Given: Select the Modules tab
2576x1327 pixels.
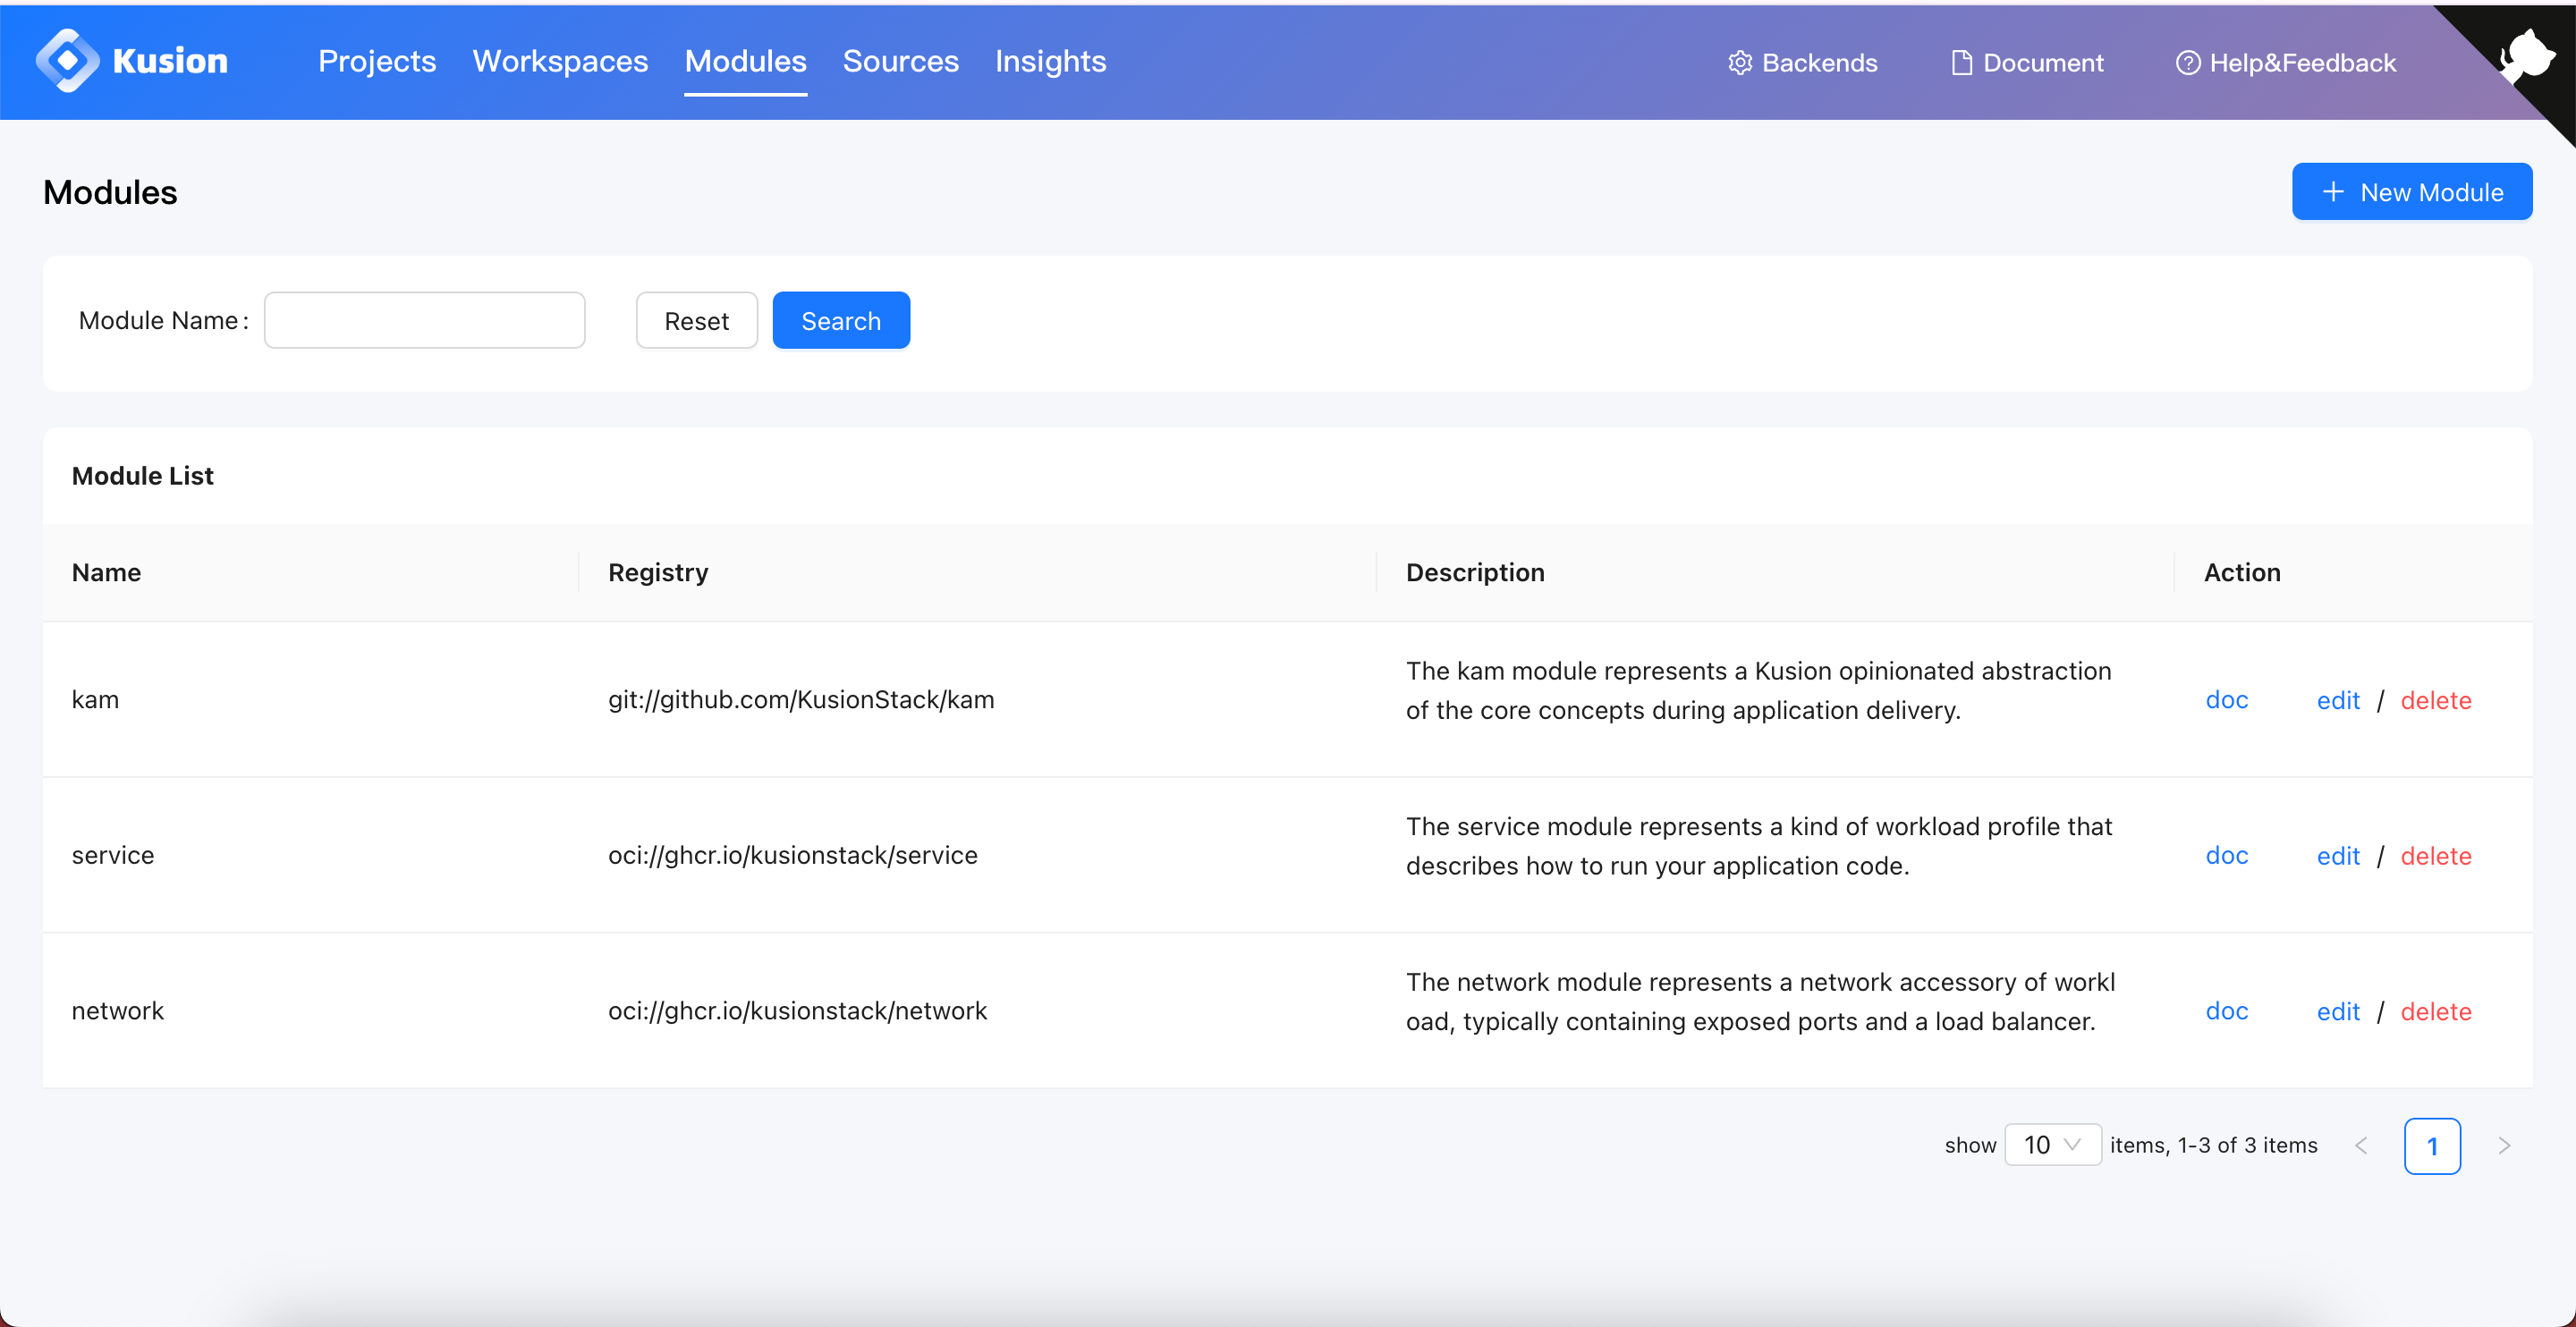Looking at the screenshot, I should click(x=745, y=61).
